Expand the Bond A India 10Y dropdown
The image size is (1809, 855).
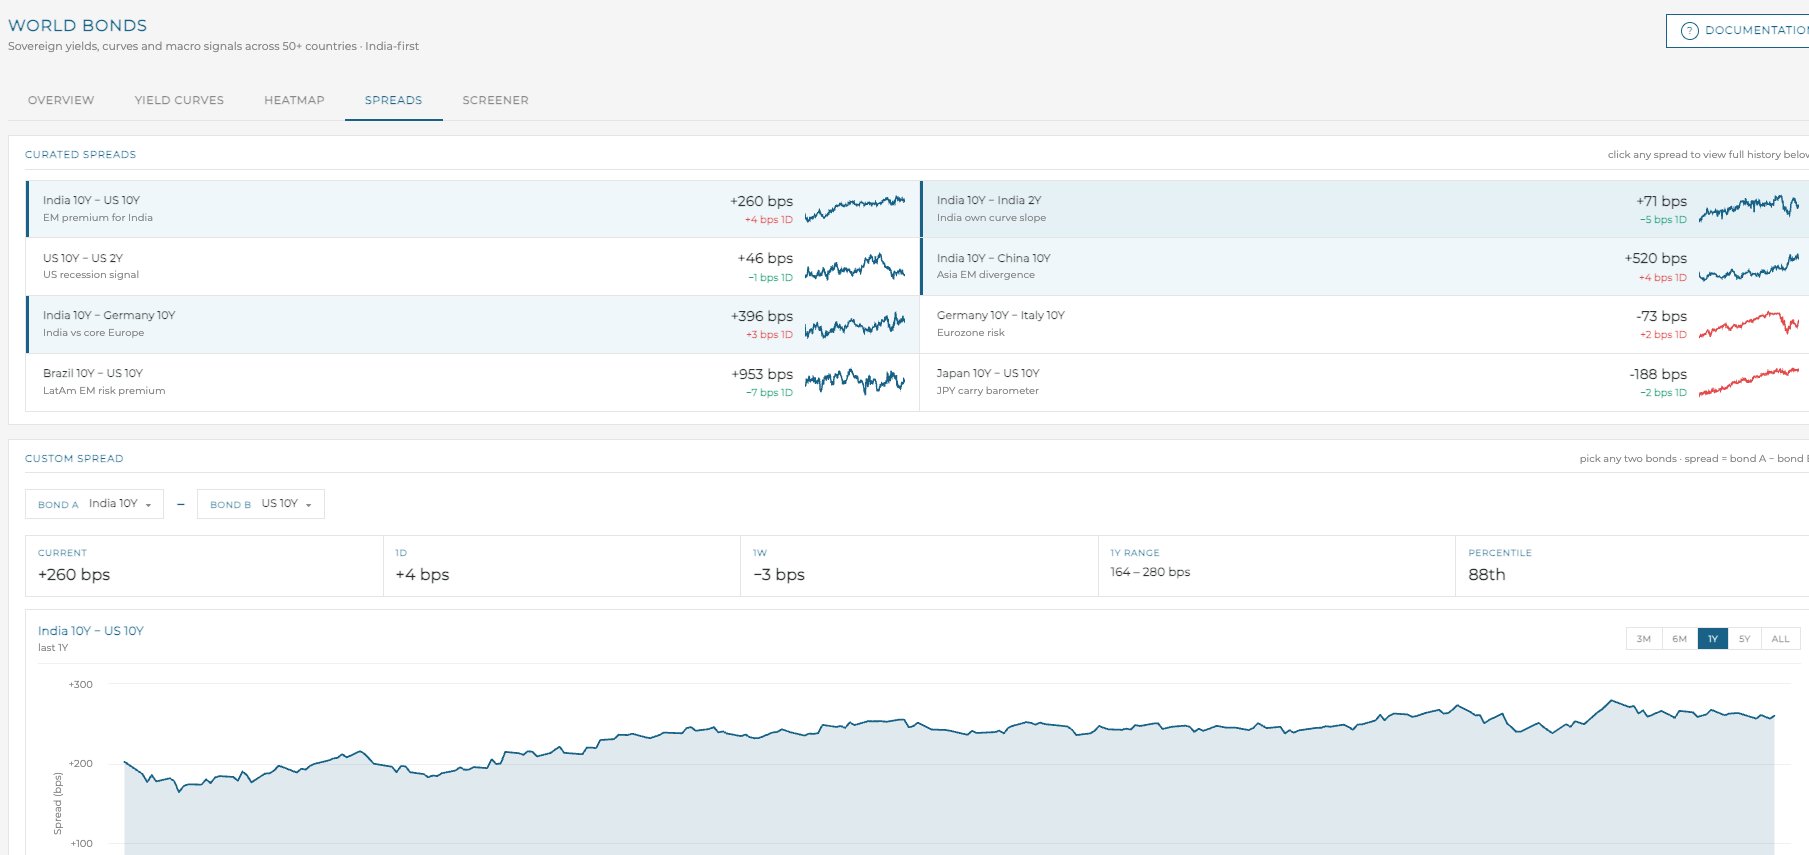[94, 504]
